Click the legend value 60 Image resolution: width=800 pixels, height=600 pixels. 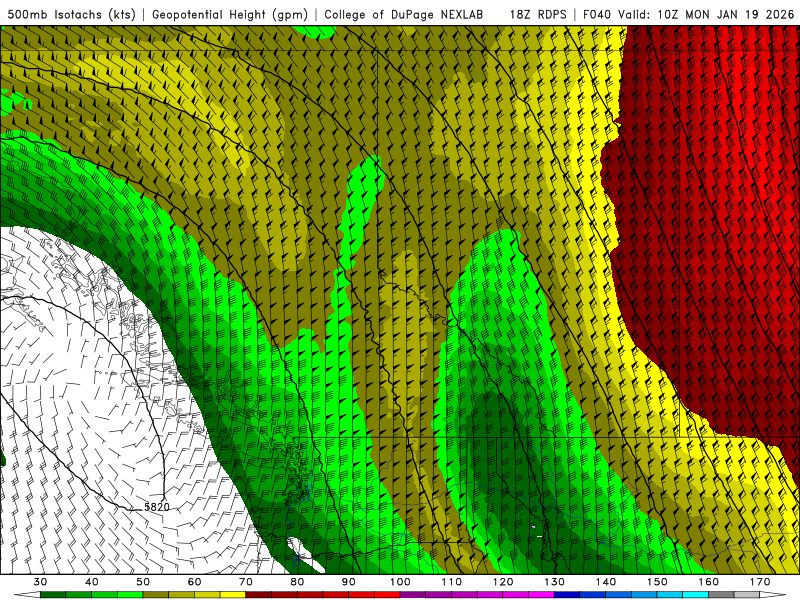coord(194,582)
